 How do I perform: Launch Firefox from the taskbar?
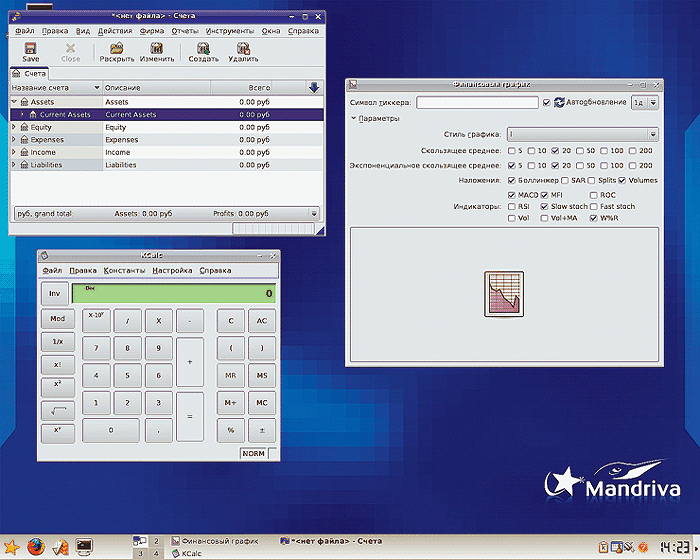pos(36,547)
